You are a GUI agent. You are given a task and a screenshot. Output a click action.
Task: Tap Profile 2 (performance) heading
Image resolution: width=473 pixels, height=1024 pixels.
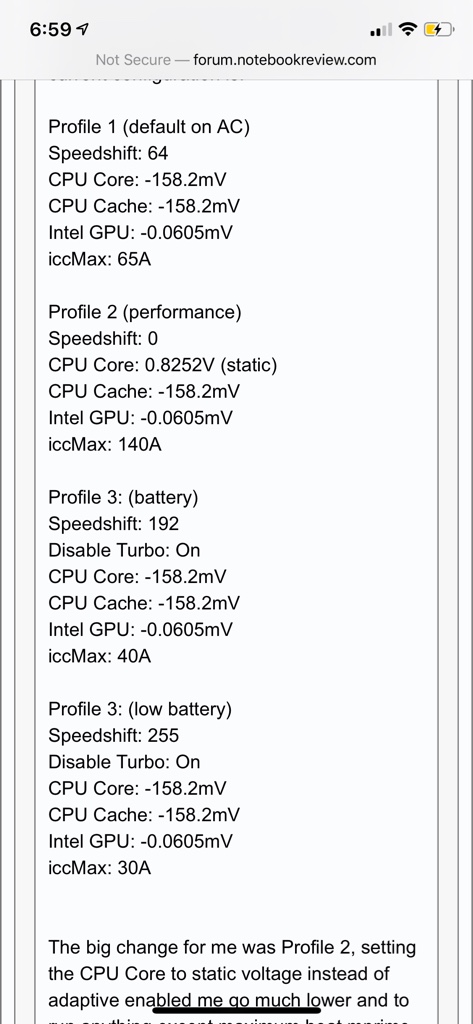[x=145, y=312]
